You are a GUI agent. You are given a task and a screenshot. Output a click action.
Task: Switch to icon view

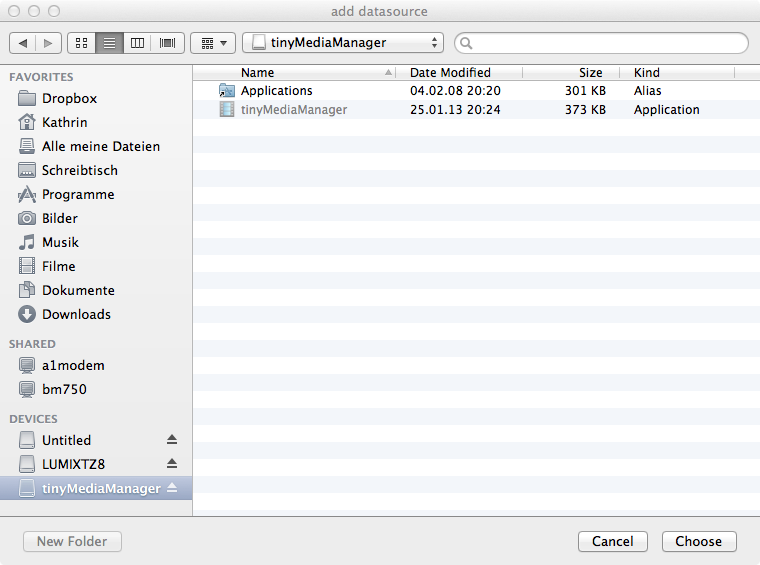(81, 43)
